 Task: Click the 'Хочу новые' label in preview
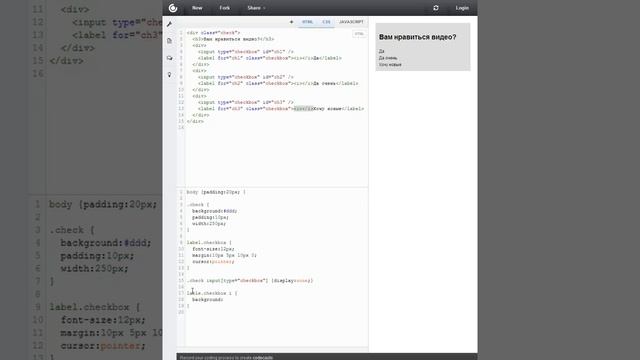[x=390, y=64]
